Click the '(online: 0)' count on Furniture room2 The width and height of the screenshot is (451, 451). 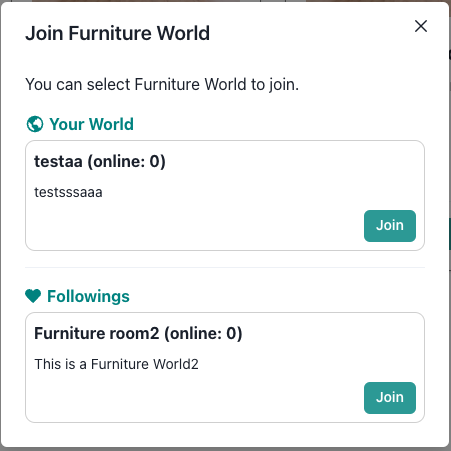[x=203, y=334]
